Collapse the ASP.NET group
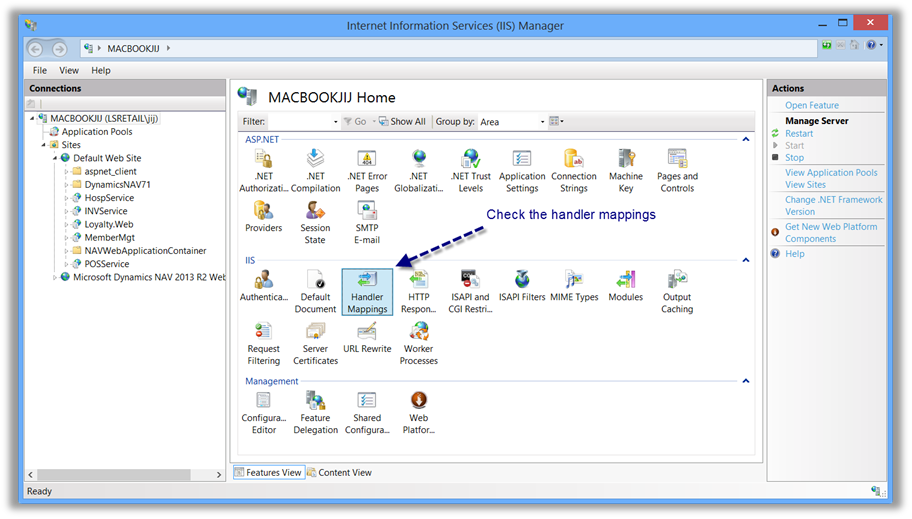 [x=746, y=139]
